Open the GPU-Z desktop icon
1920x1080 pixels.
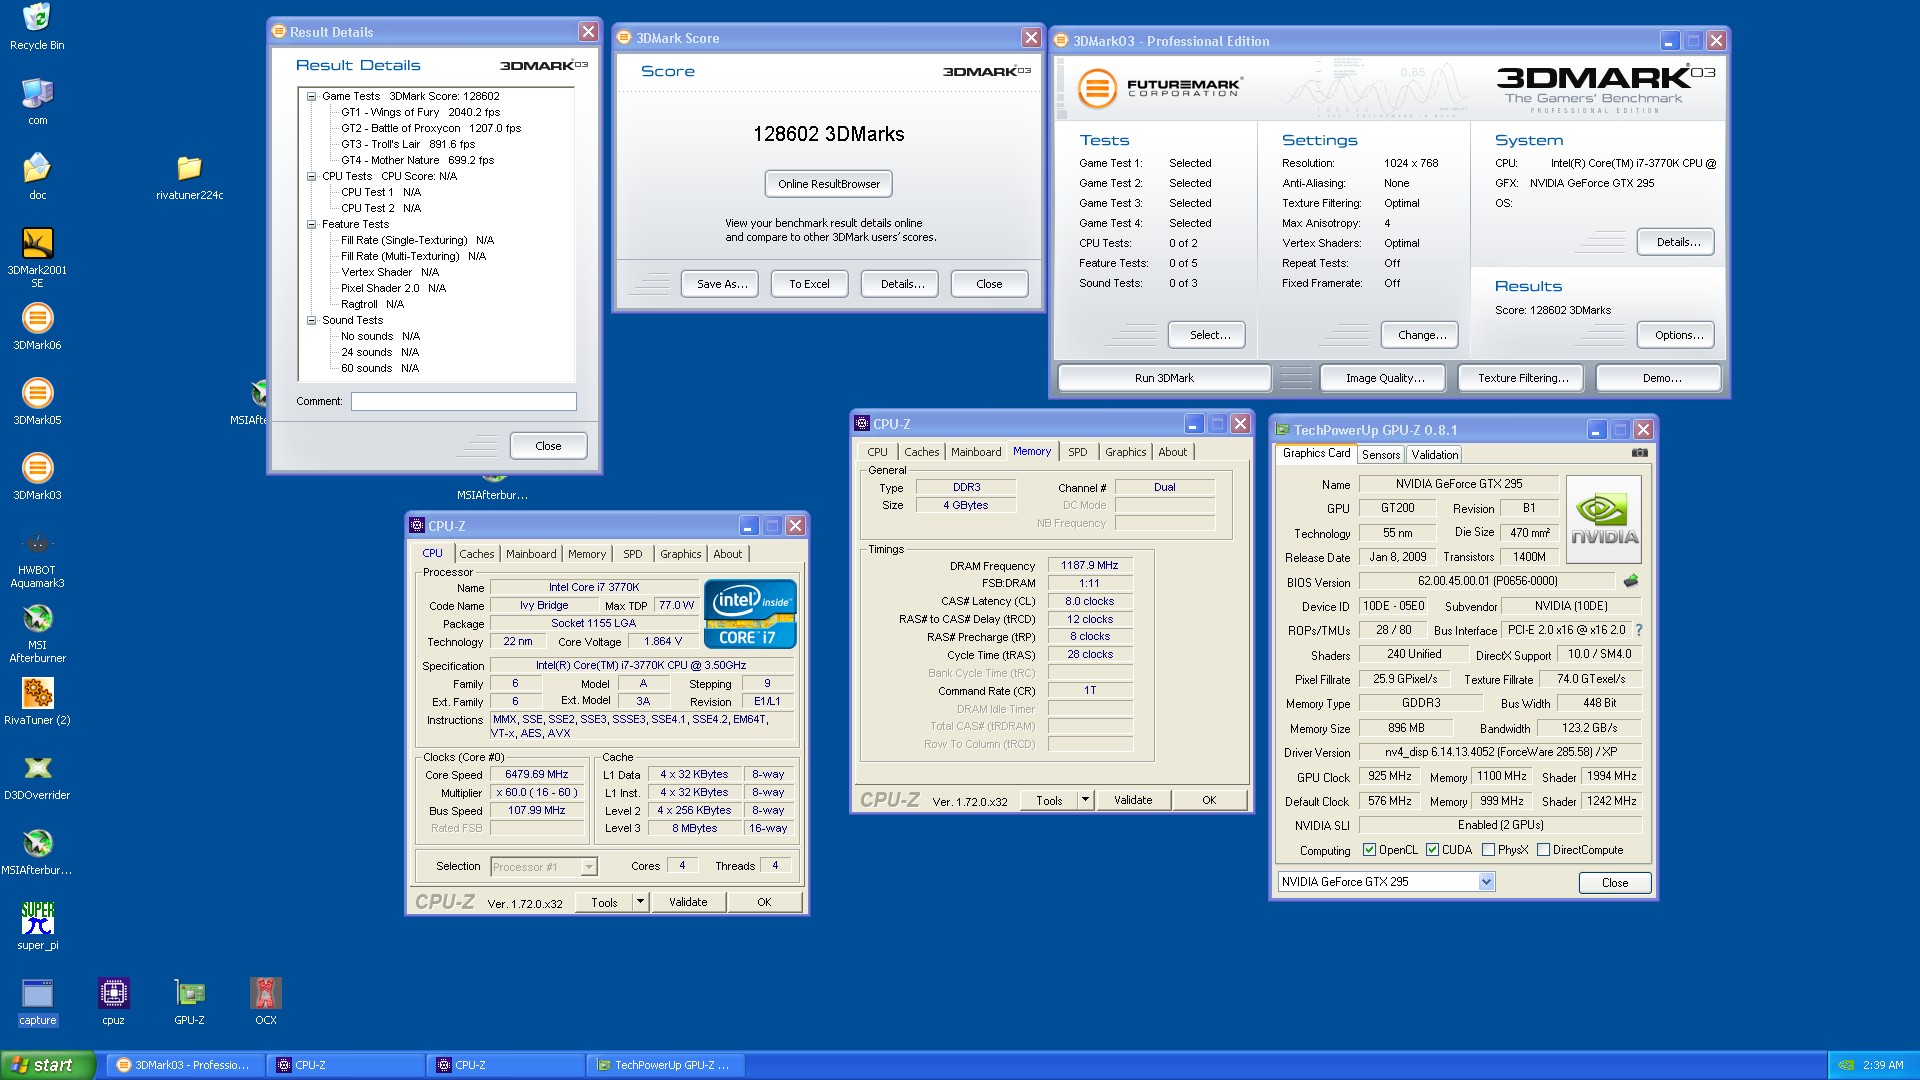tap(189, 1002)
